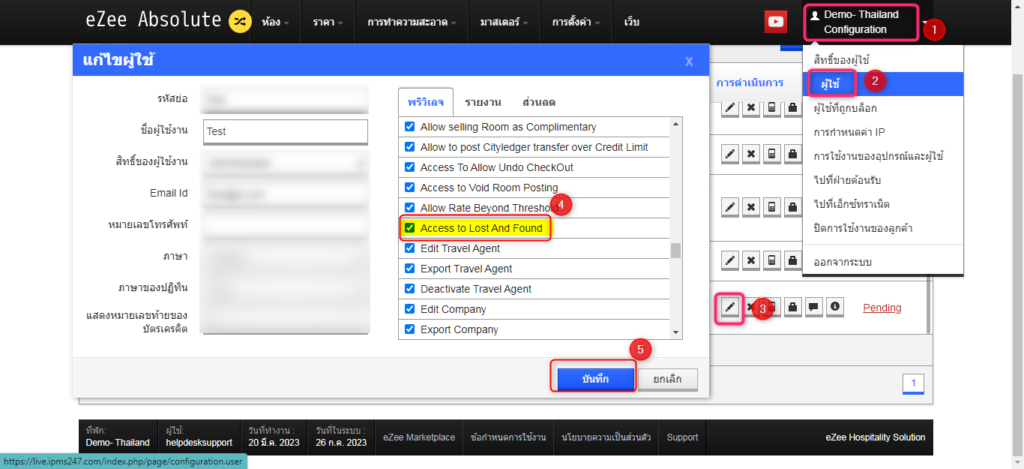Close the แก้ไขผู้ใช้ dialog with the X

click(x=689, y=61)
